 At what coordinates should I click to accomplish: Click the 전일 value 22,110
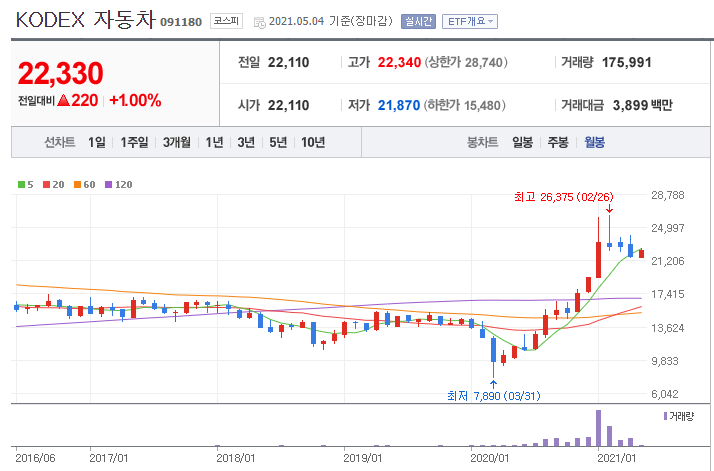288,62
